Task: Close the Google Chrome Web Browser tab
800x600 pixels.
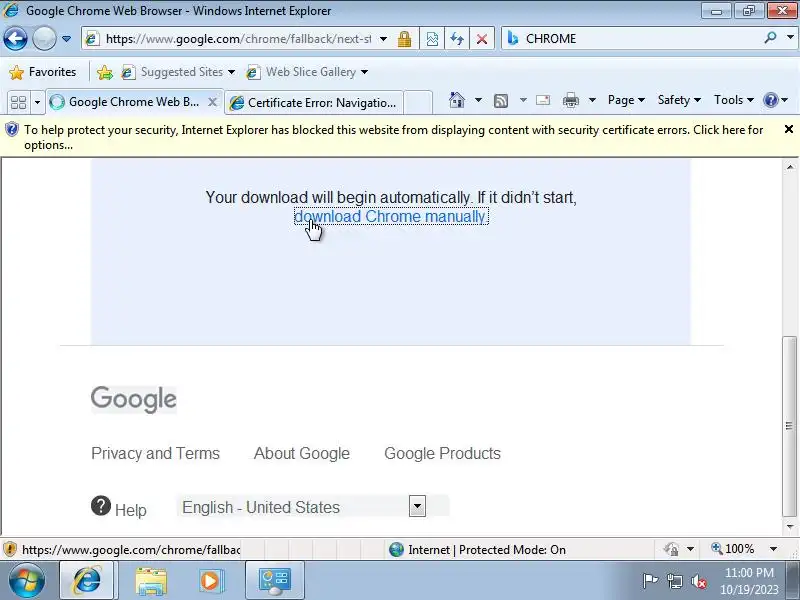Action: [x=213, y=102]
